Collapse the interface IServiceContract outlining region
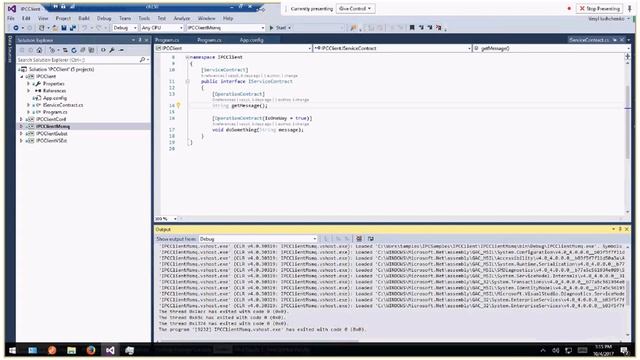The image size is (640, 360). pos(187,81)
